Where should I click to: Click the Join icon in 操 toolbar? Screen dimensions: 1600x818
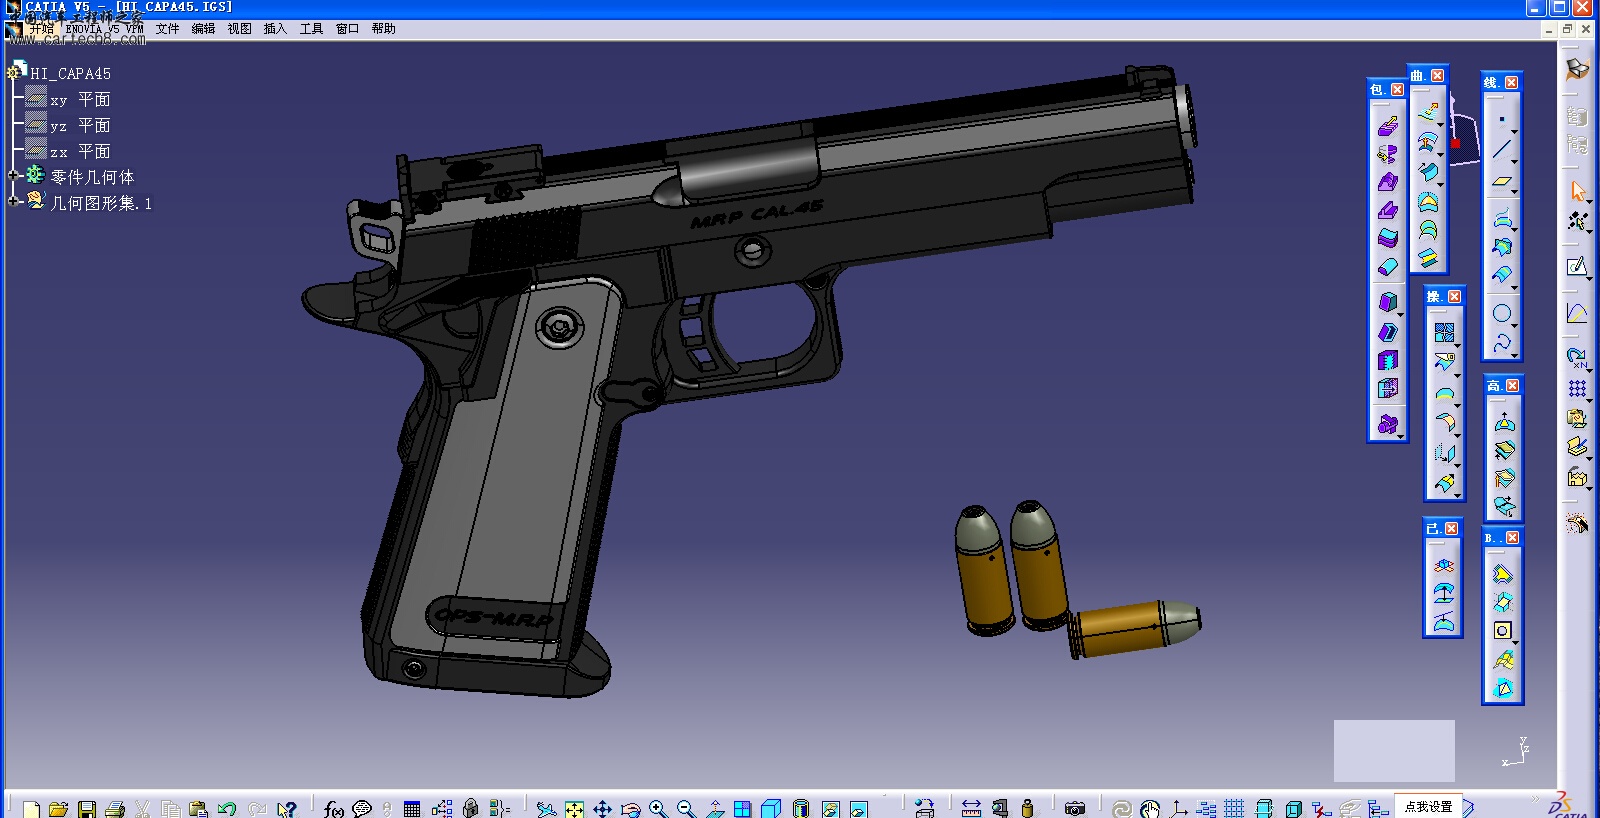(1444, 332)
